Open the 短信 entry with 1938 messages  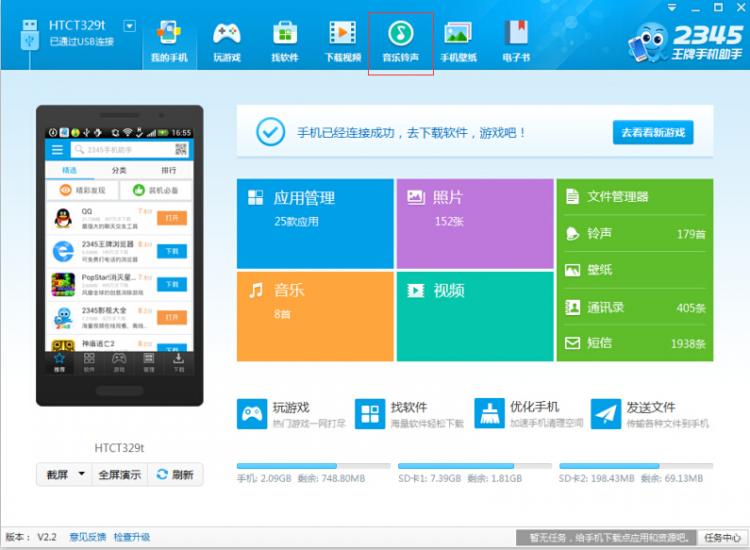pyautogui.click(x=635, y=343)
